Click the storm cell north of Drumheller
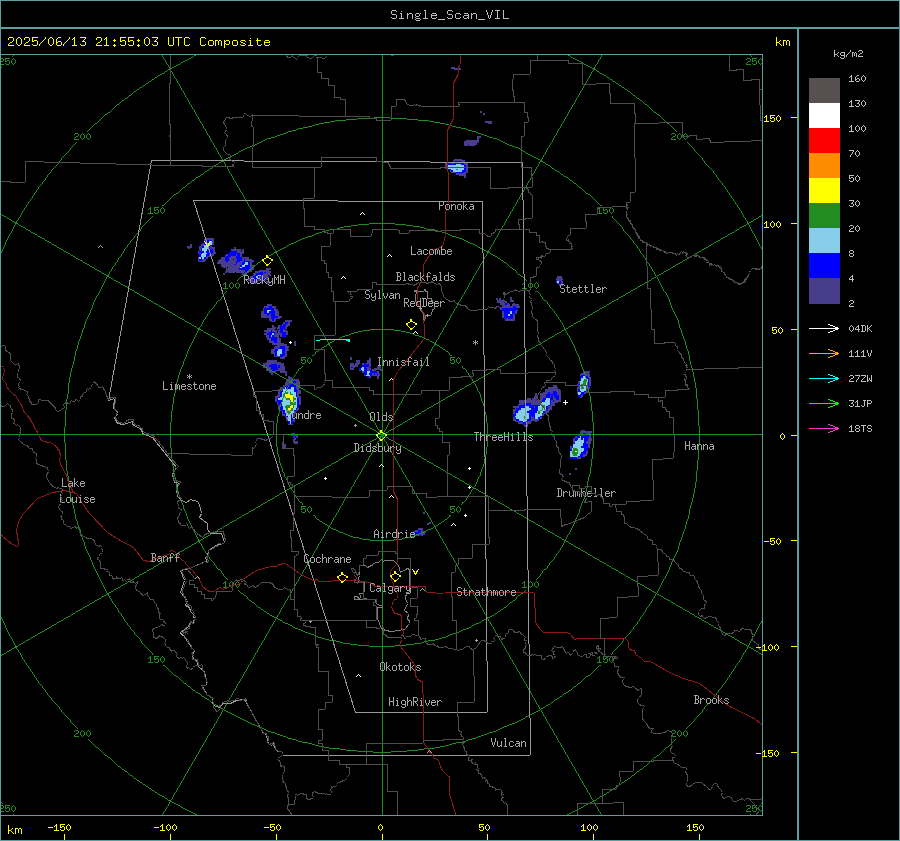The width and height of the screenshot is (900, 841). (x=580, y=445)
